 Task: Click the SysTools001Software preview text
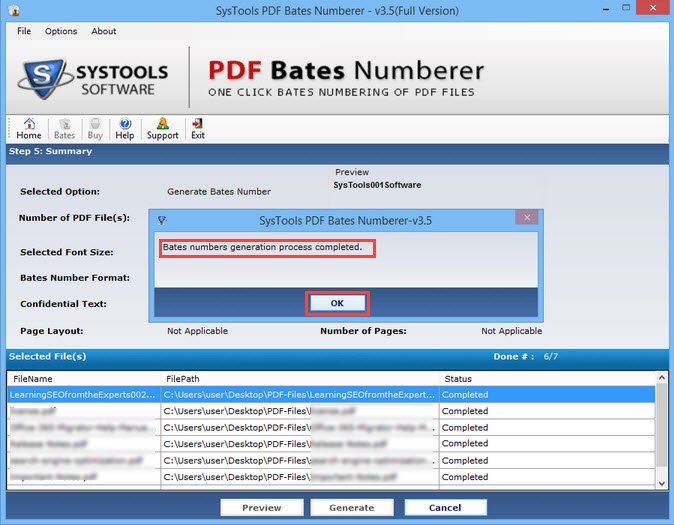pyautogui.click(x=377, y=185)
